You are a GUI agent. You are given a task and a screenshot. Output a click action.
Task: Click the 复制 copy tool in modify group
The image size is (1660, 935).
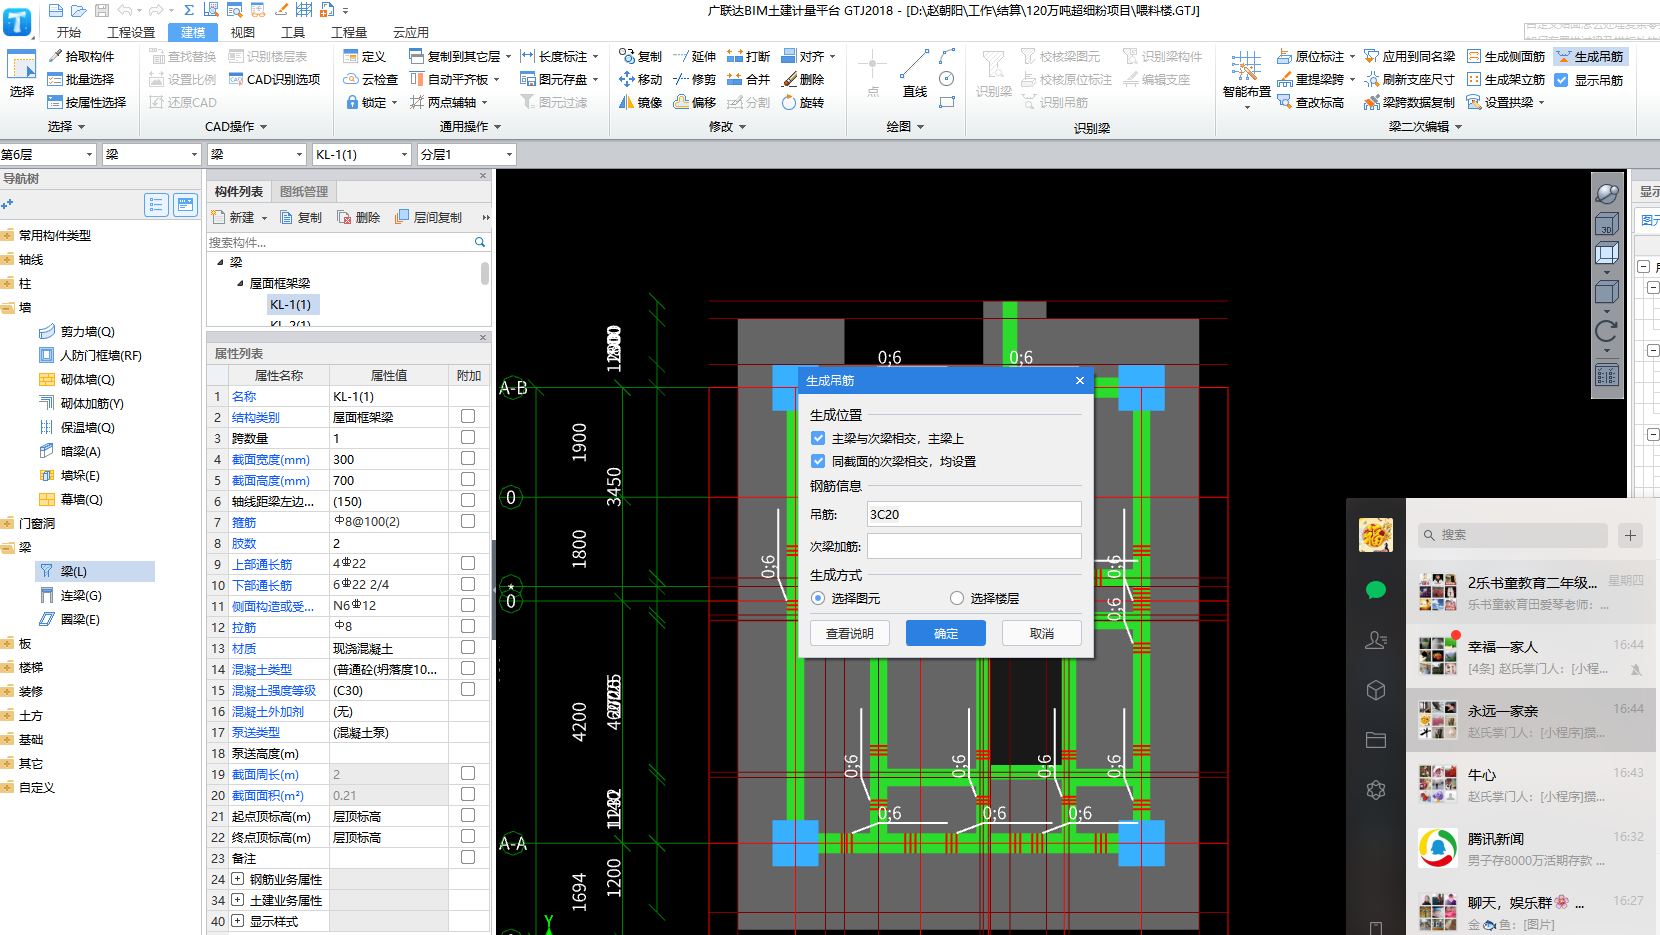[x=640, y=57]
